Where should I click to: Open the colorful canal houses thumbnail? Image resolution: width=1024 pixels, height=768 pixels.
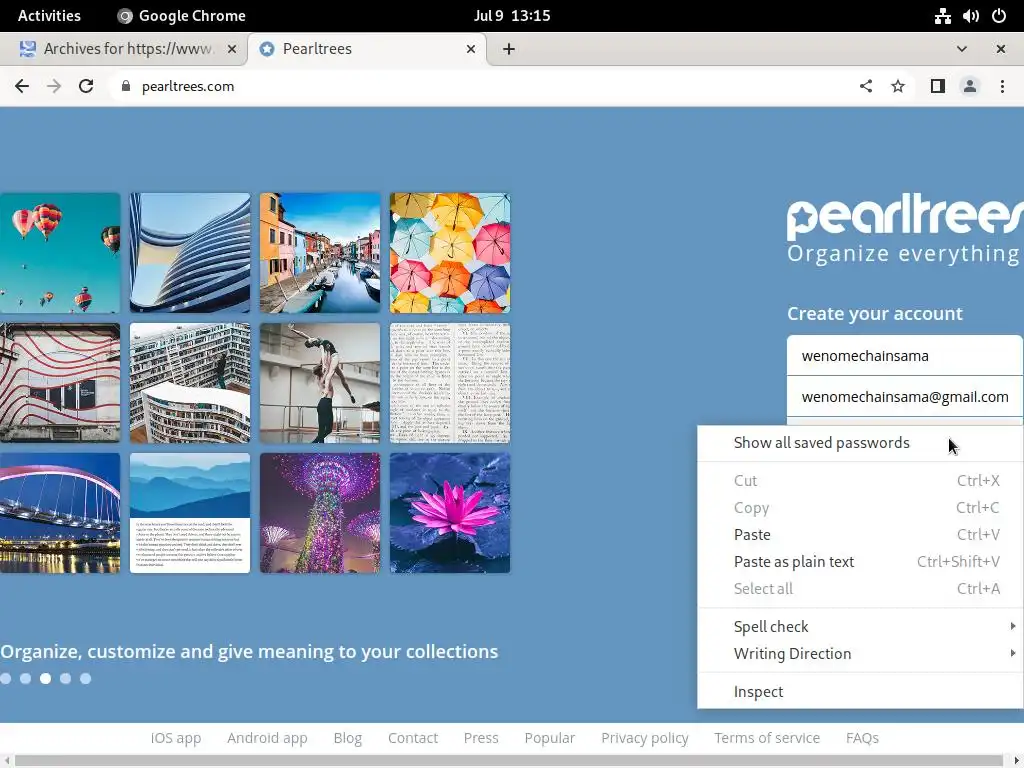point(320,253)
